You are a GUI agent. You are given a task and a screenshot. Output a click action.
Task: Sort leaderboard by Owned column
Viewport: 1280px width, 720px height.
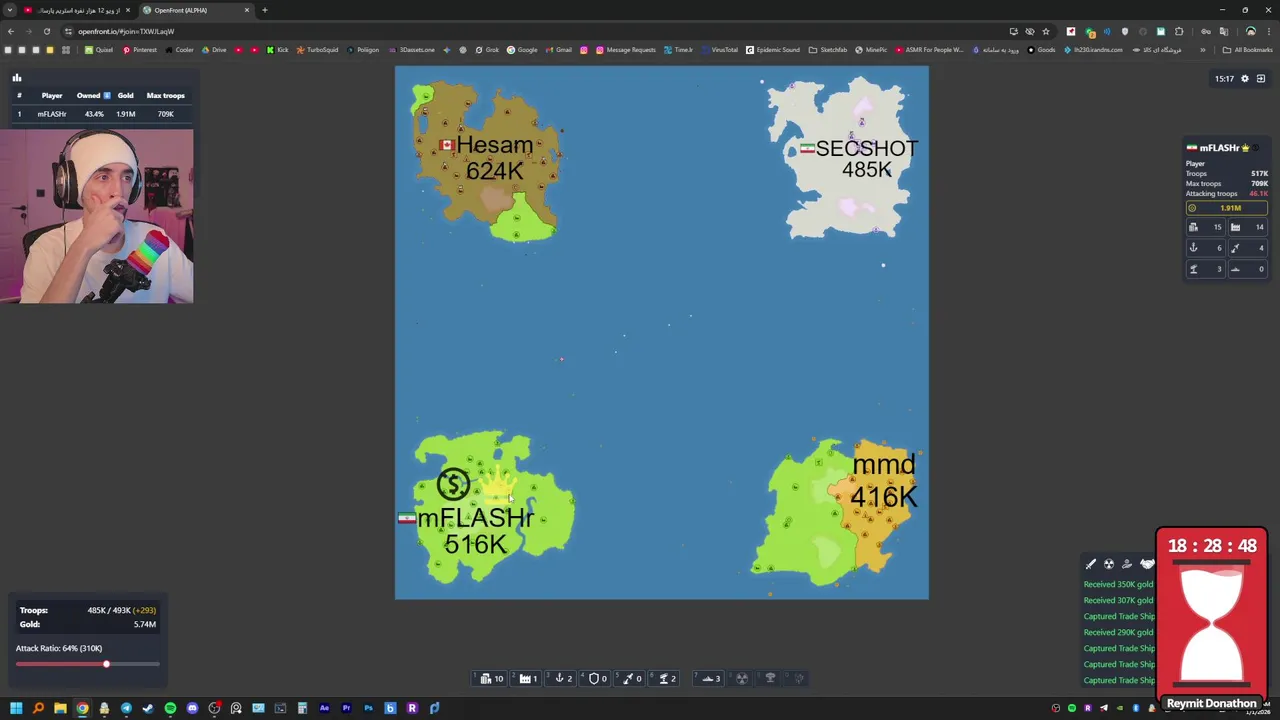93,96
